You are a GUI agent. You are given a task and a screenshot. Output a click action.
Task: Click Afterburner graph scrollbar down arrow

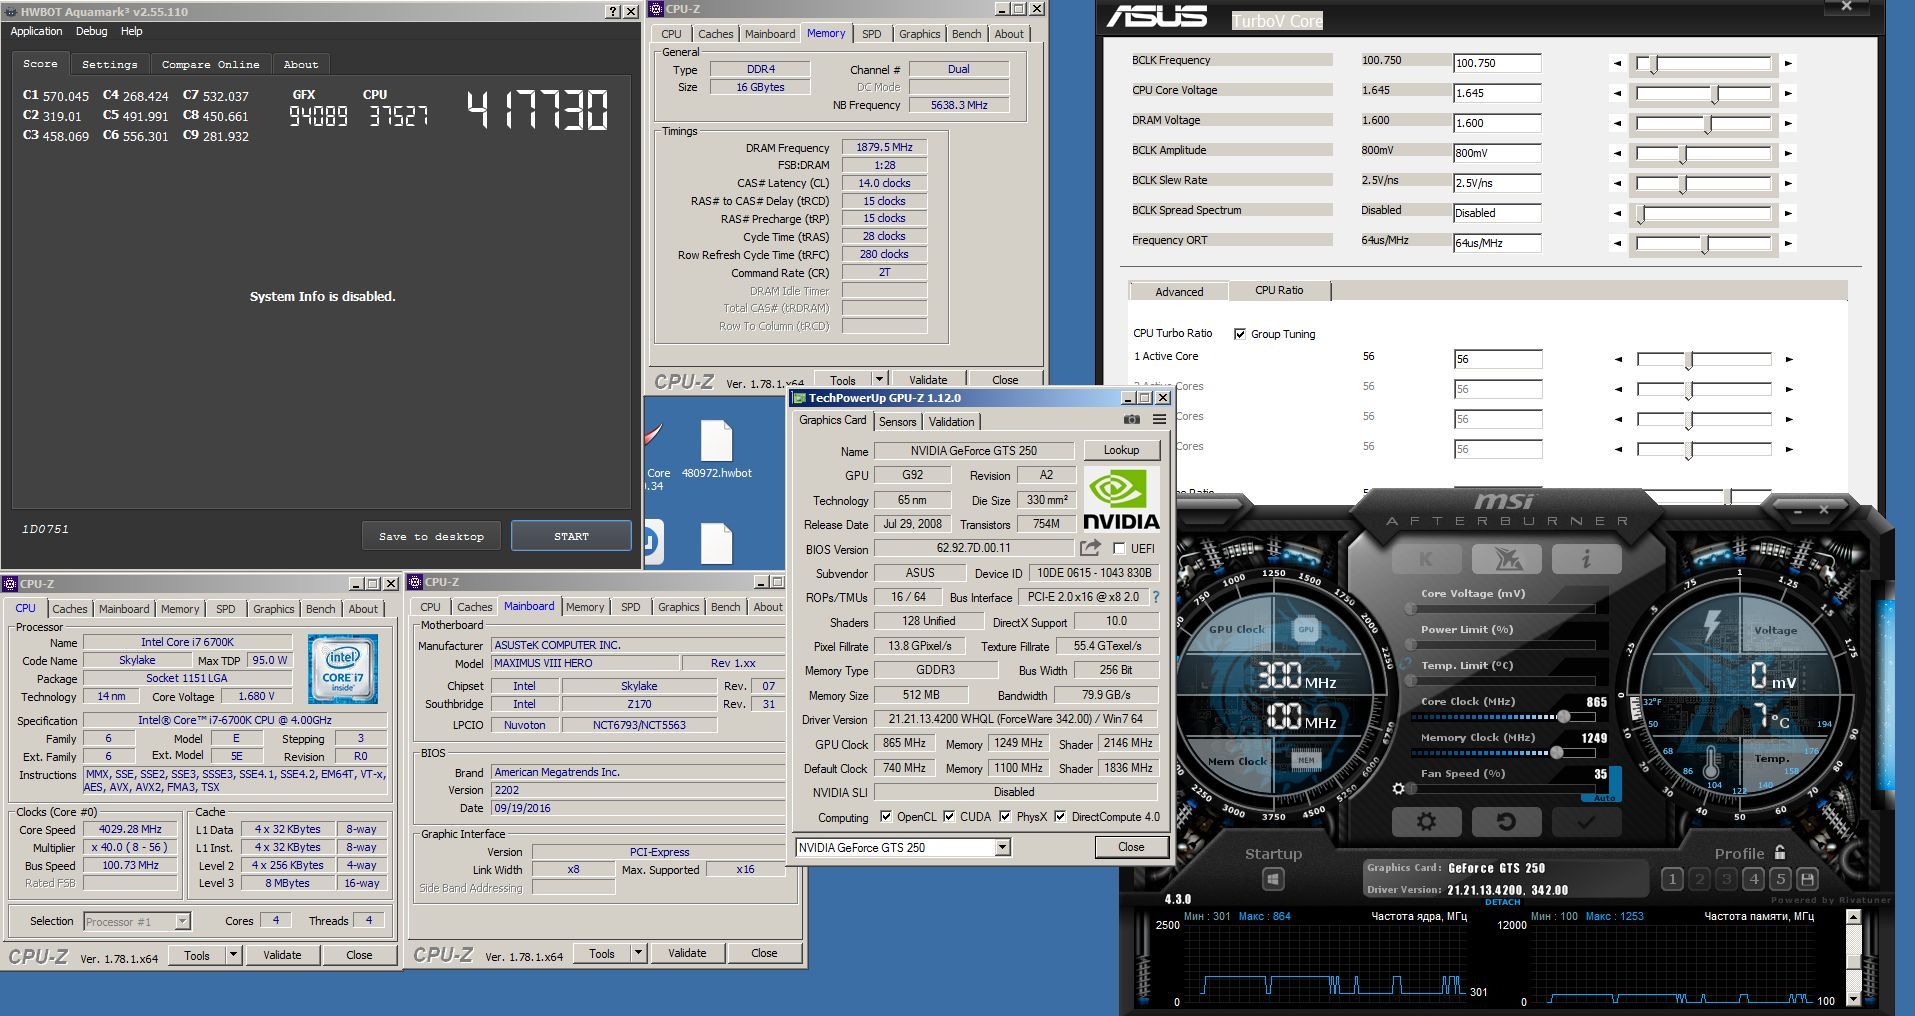pos(1853,999)
